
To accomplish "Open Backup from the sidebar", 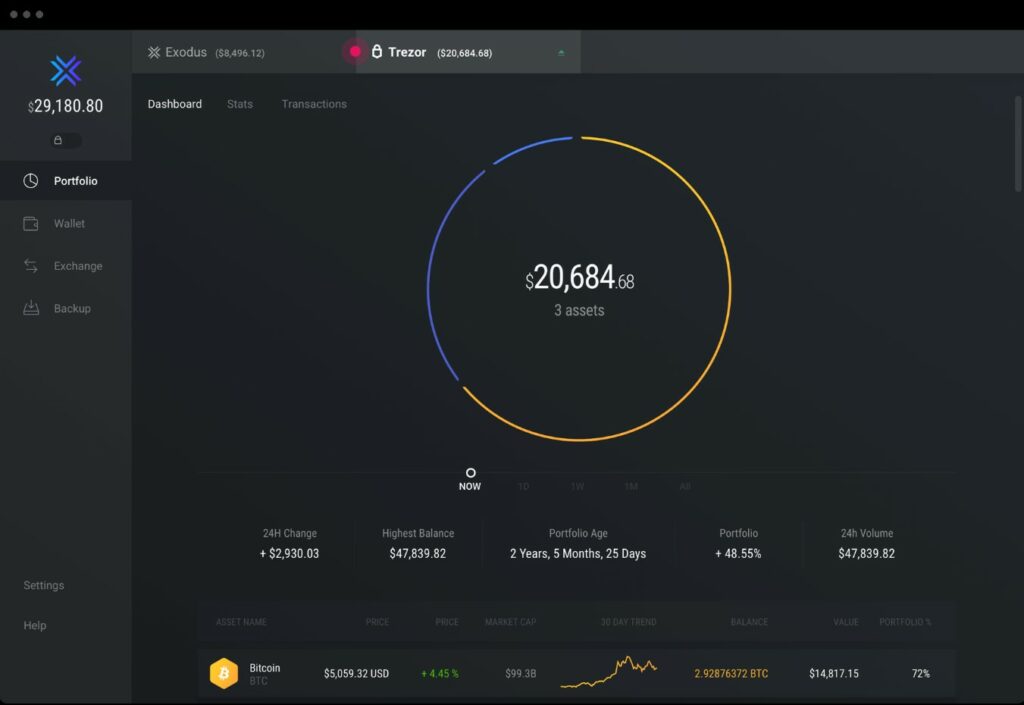I will [x=66, y=308].
